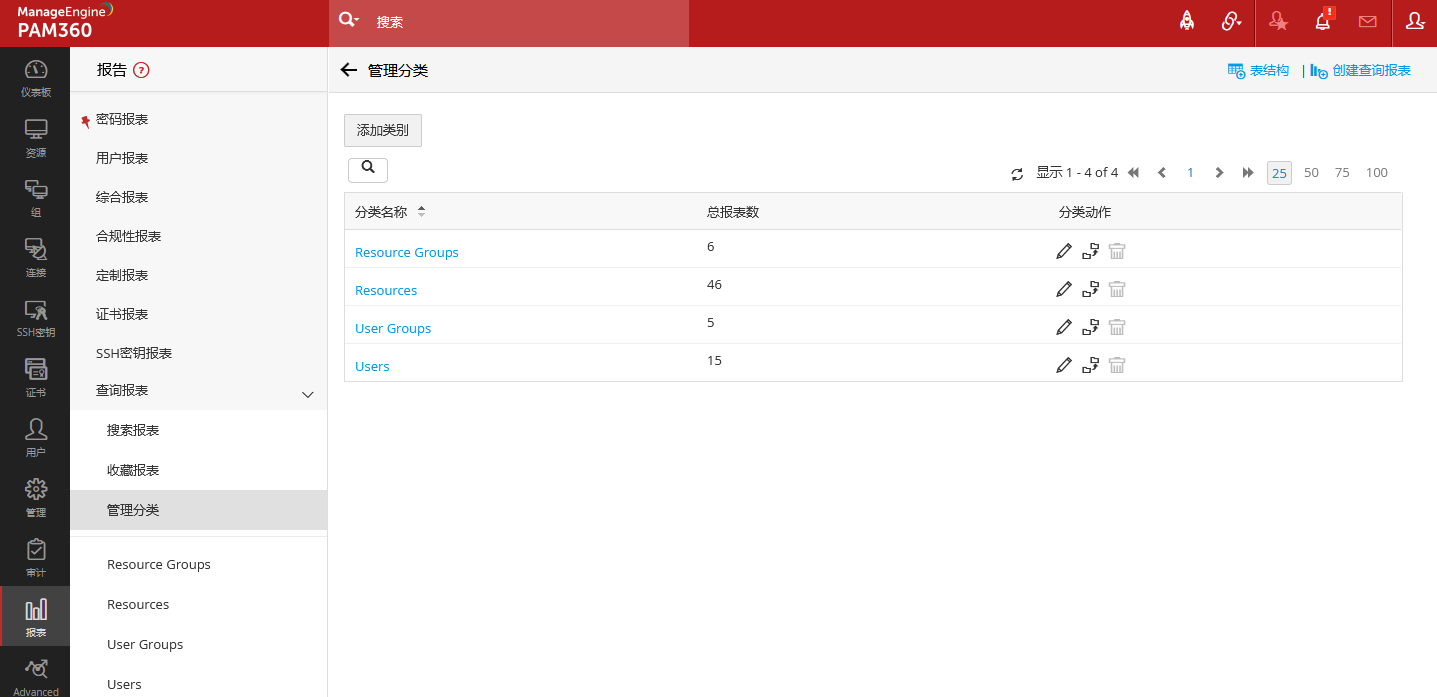Collapse the 查询报表 section chevron
The height and width of the screenshot is (697, 1437).
coord(308,395)
